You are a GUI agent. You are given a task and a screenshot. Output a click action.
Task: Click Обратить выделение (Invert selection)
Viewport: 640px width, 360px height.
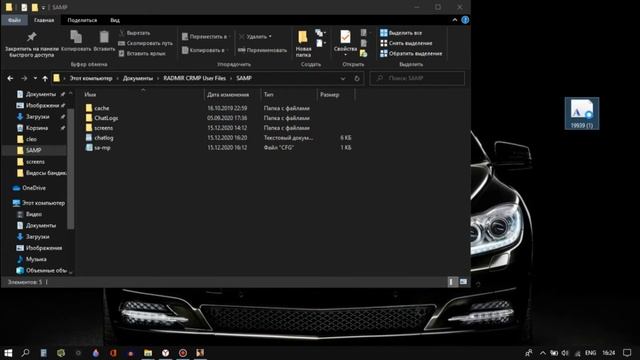(x=411, y=53)
